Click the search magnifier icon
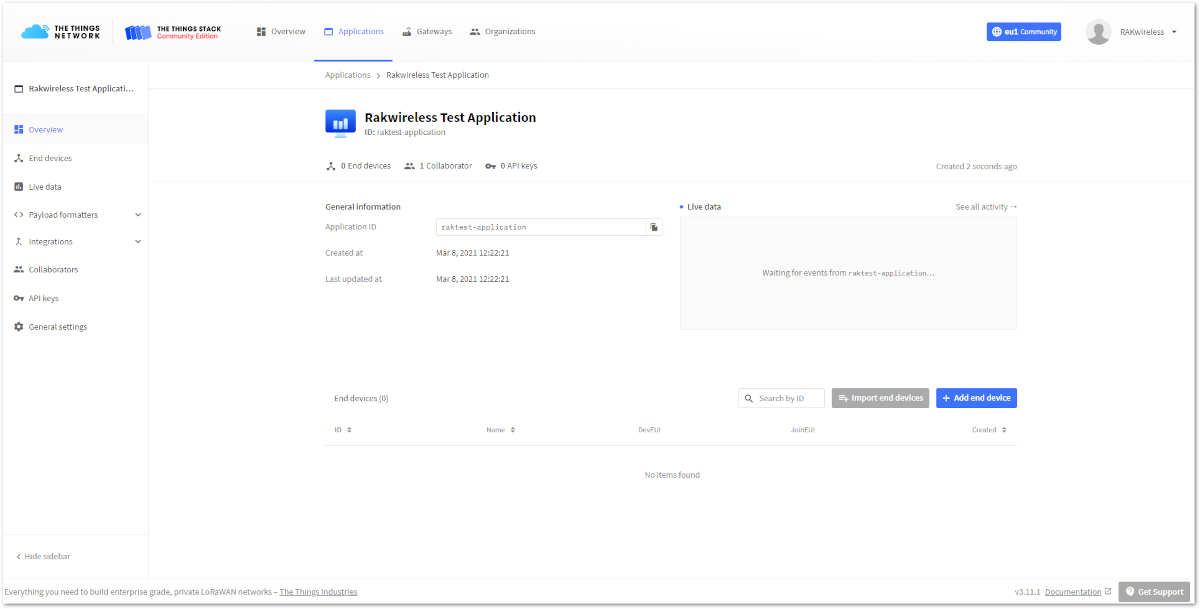Image resolution: width=1200 pixels, height=609 pixels. pyautogui.click(x=748, y=398)
